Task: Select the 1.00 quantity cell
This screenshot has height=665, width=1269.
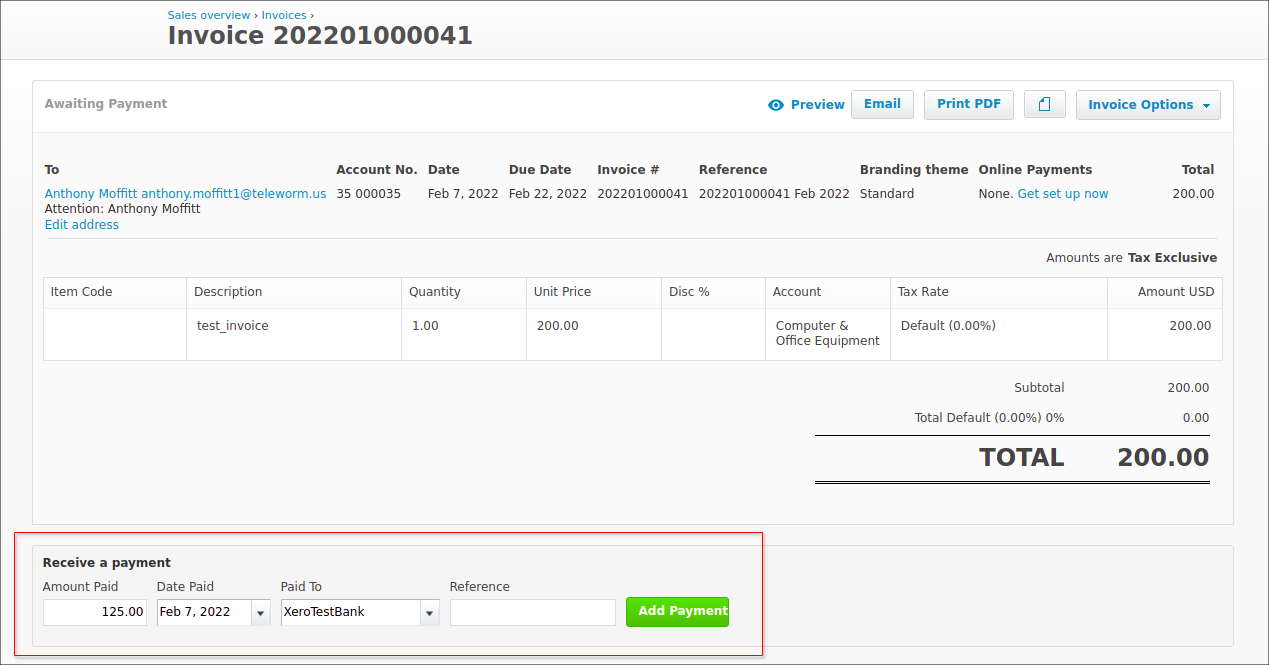Action: pos(425,326)
